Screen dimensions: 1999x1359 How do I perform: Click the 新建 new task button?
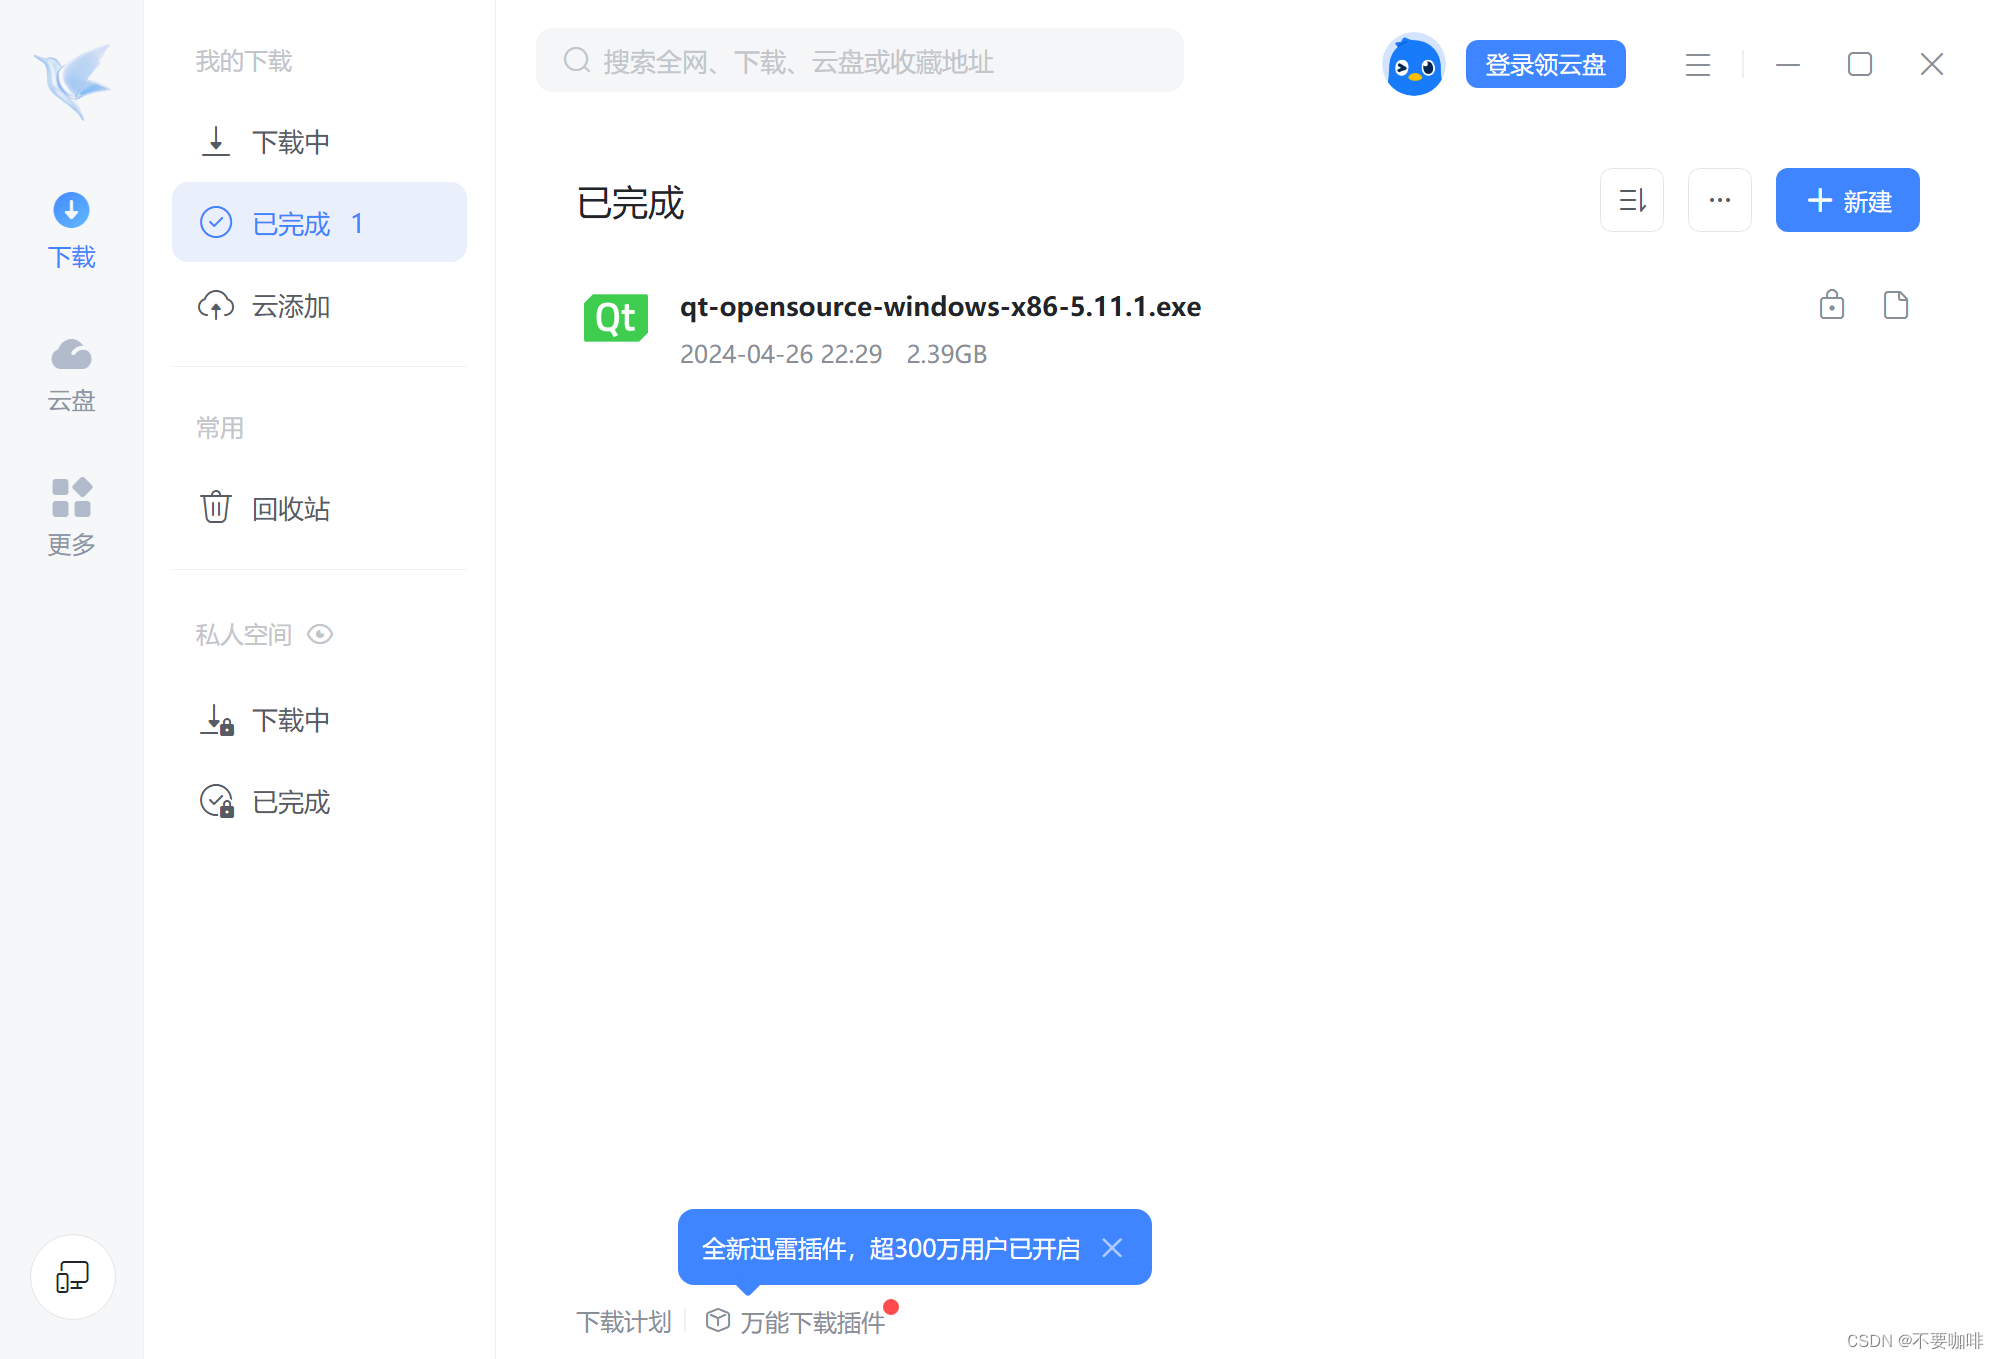click(1846, 200)
